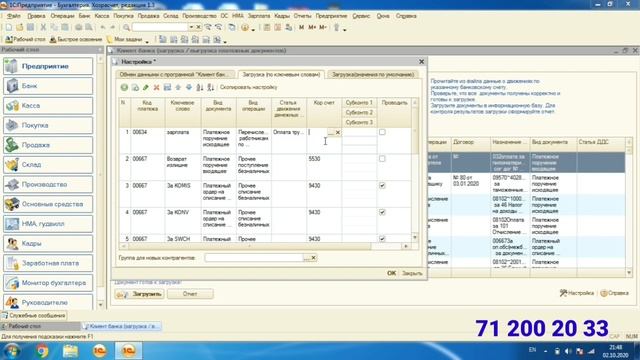Uncheck Проводить for row 5 За SWCH
This screenshot has width=640, height=360.
pyautogui.click(x=382, y=239)
